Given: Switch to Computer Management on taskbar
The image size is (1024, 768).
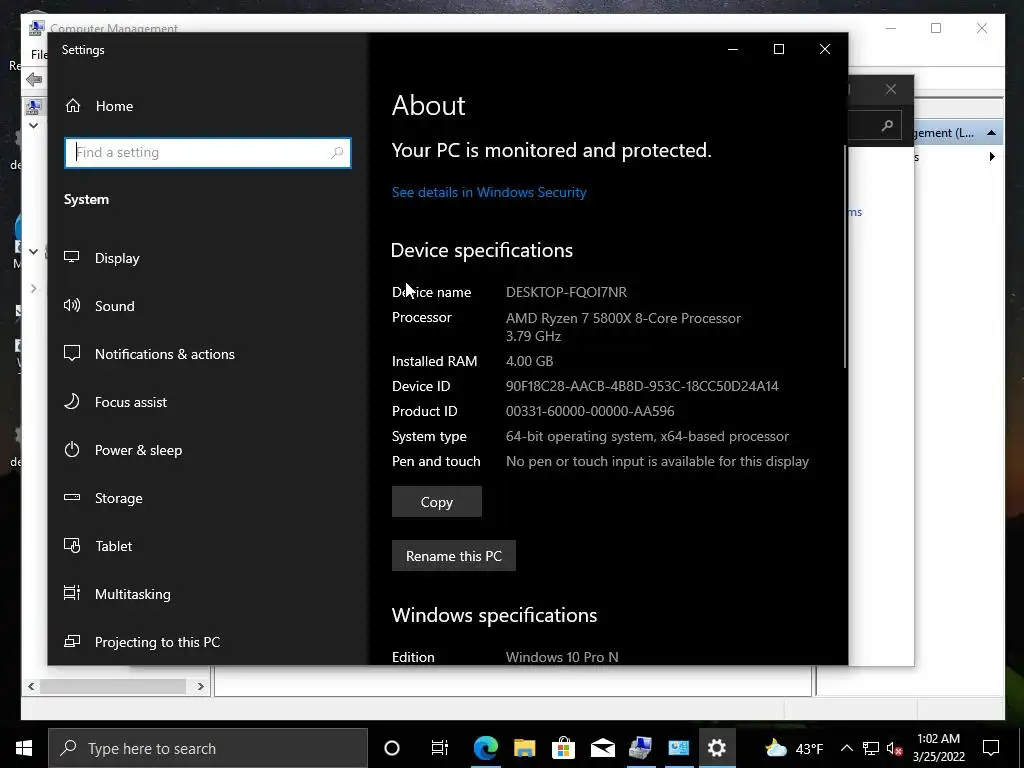Looking at the screenshot, I should click(x=641, y=748).
